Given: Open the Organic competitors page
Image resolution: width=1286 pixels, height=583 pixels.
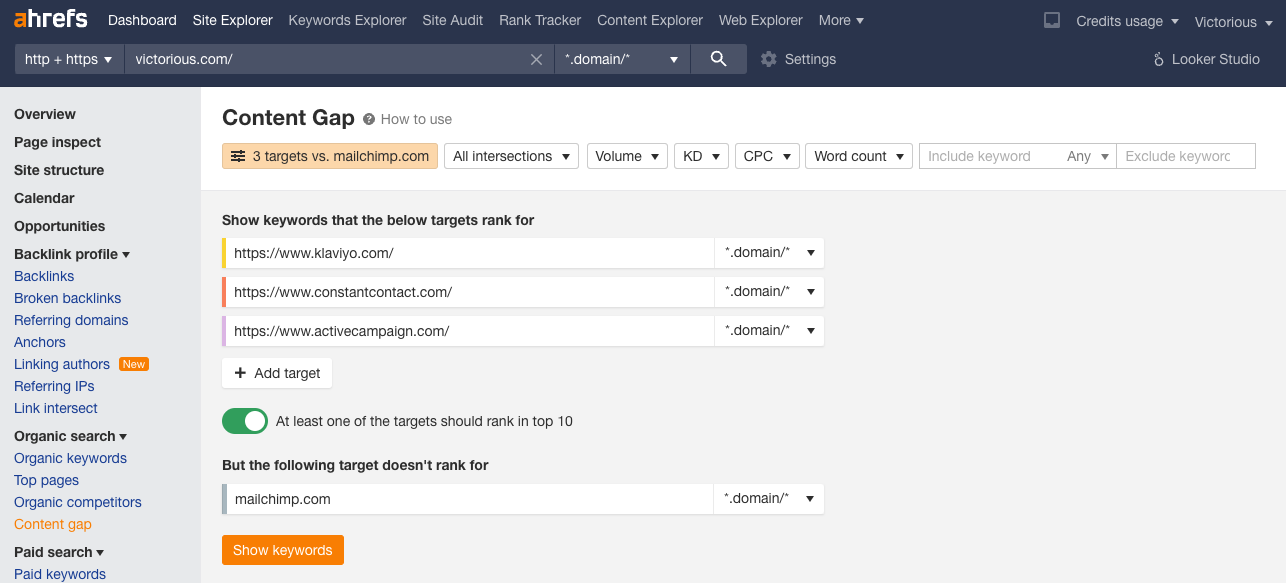Looking at the screenshot, I should click(x=77, y=502).
